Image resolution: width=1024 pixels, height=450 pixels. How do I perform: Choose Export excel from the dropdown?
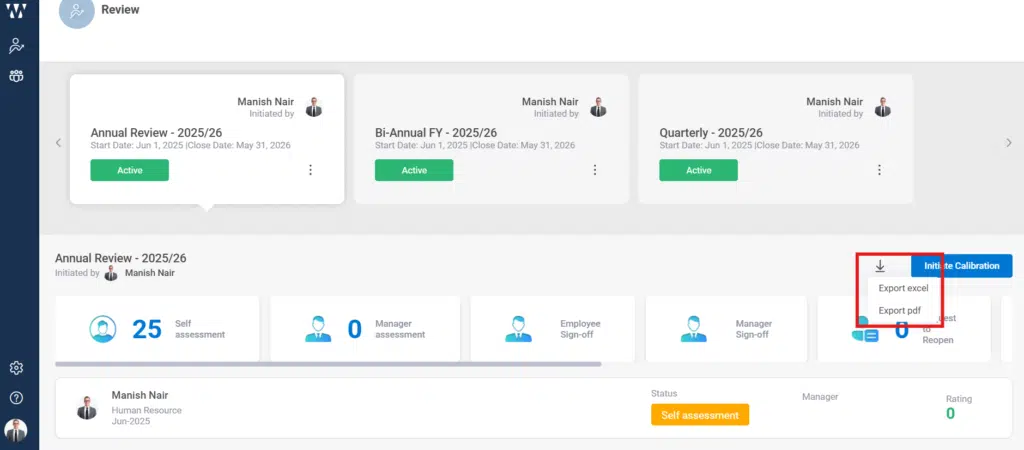click(903, 288)
